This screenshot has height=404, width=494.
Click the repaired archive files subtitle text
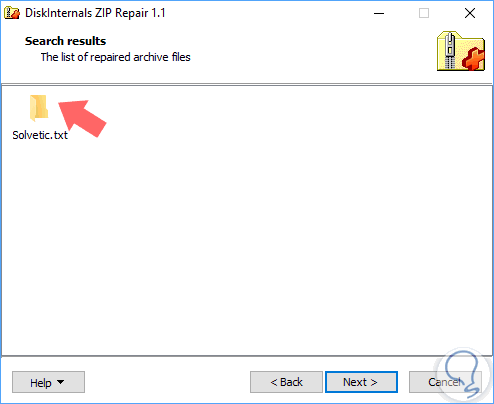pos(115,57)
